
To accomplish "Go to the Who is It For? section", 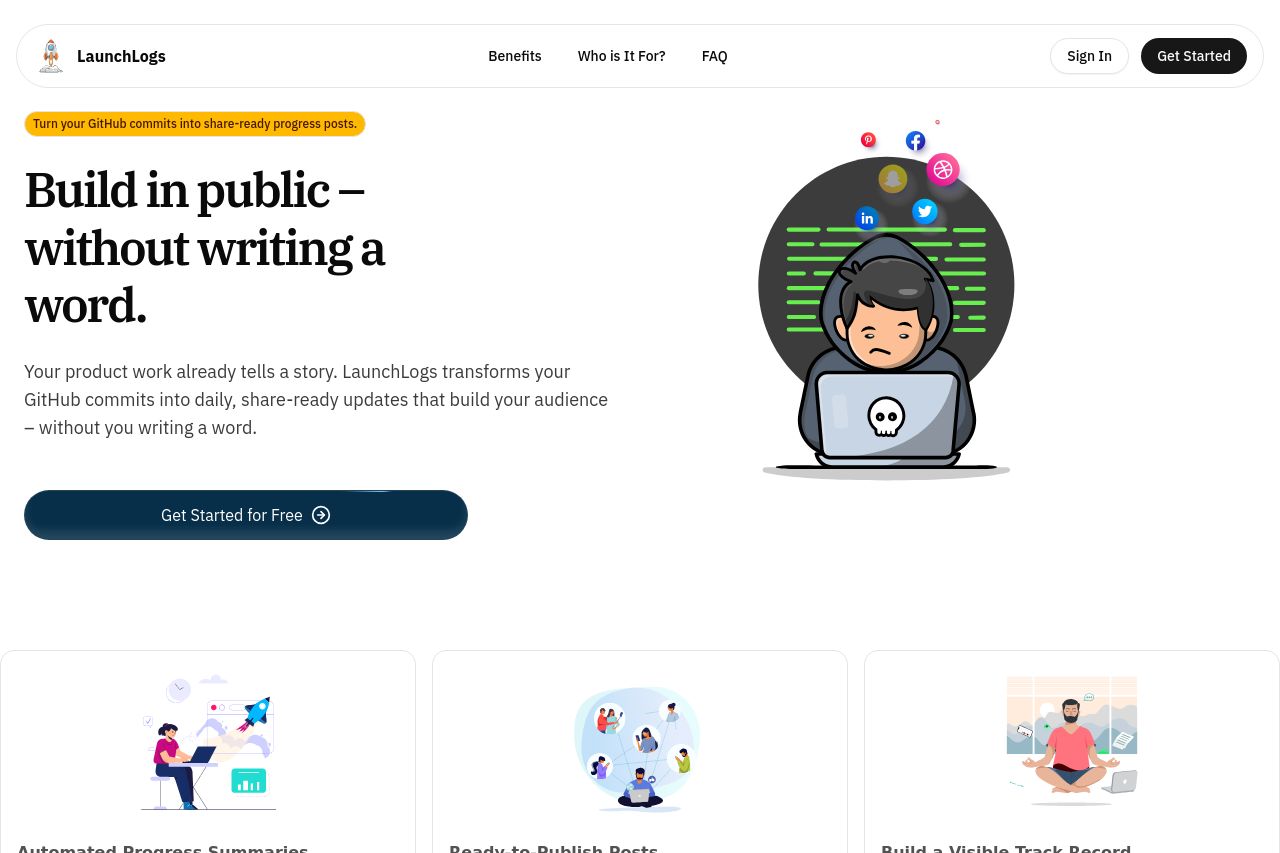I will click(621, 56).
